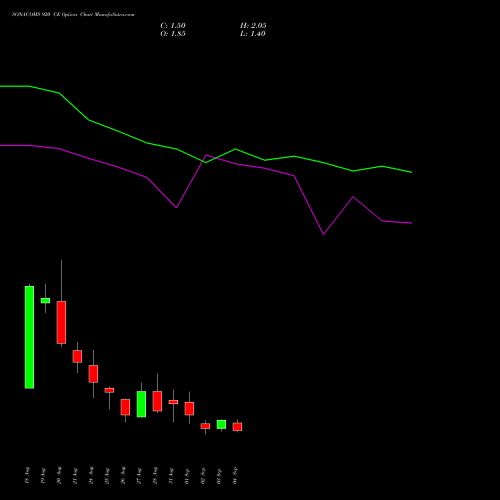500x500 pixels.
Task: Click the small green candle for 19 Aug
Action: coord(45,300)
